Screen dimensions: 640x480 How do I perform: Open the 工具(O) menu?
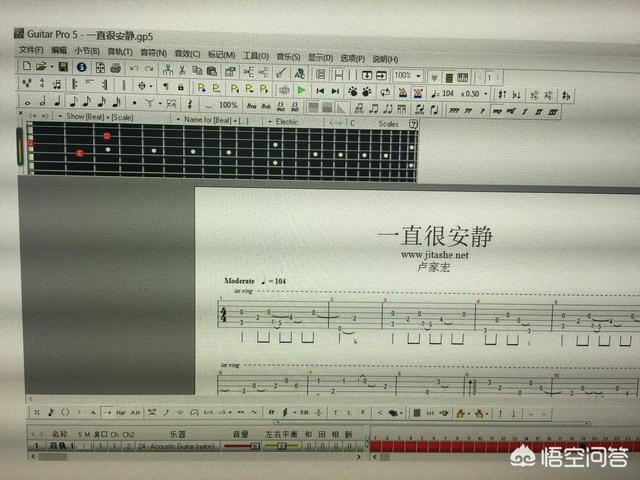256,56
